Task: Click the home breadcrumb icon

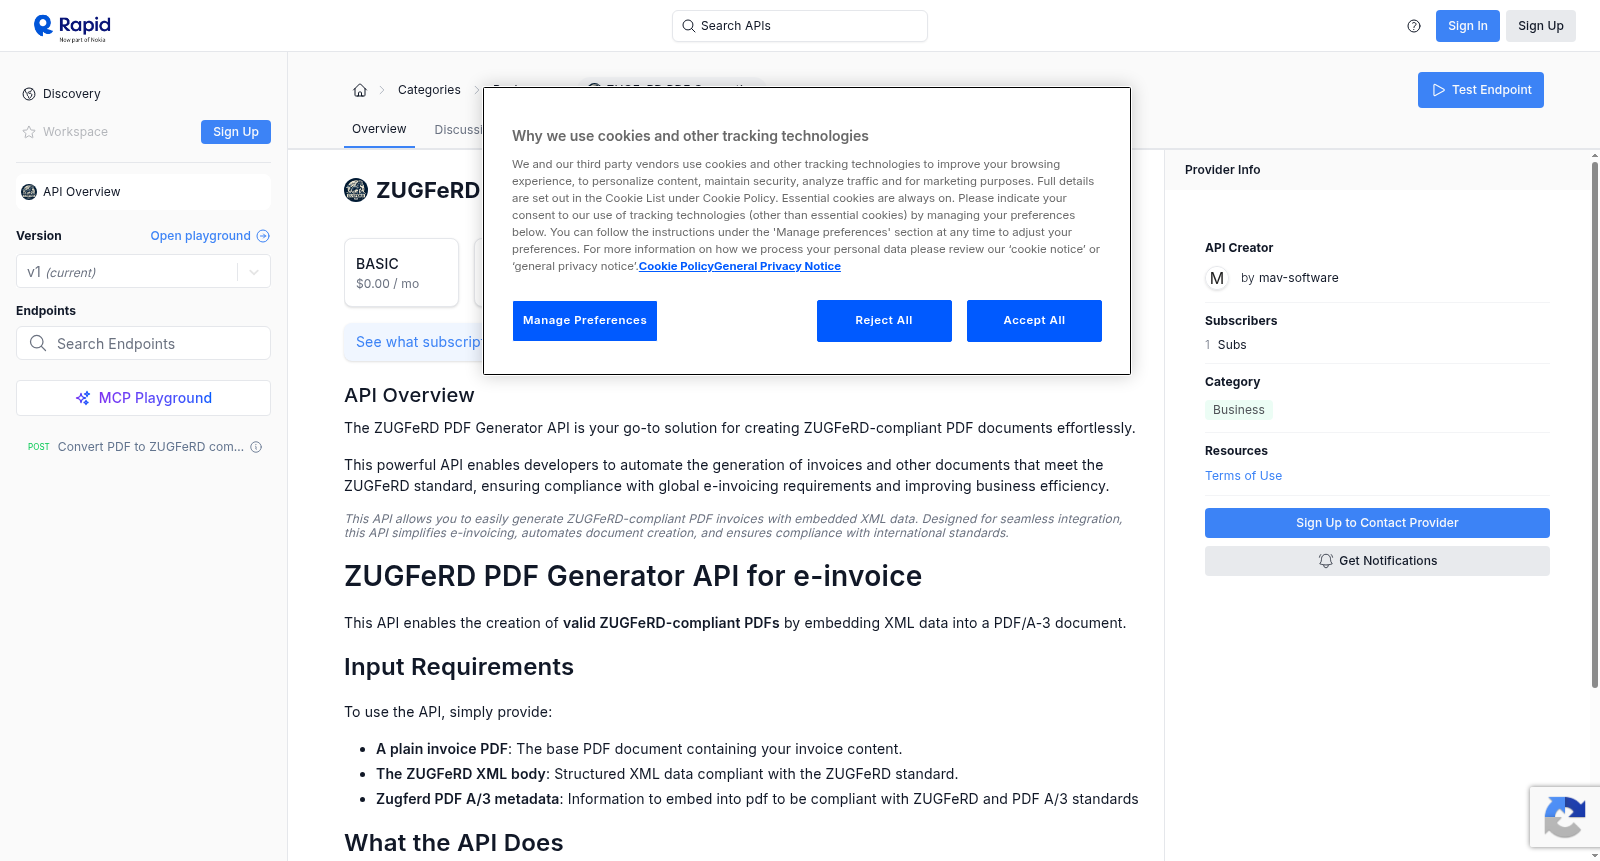Action: coord(360,90)
